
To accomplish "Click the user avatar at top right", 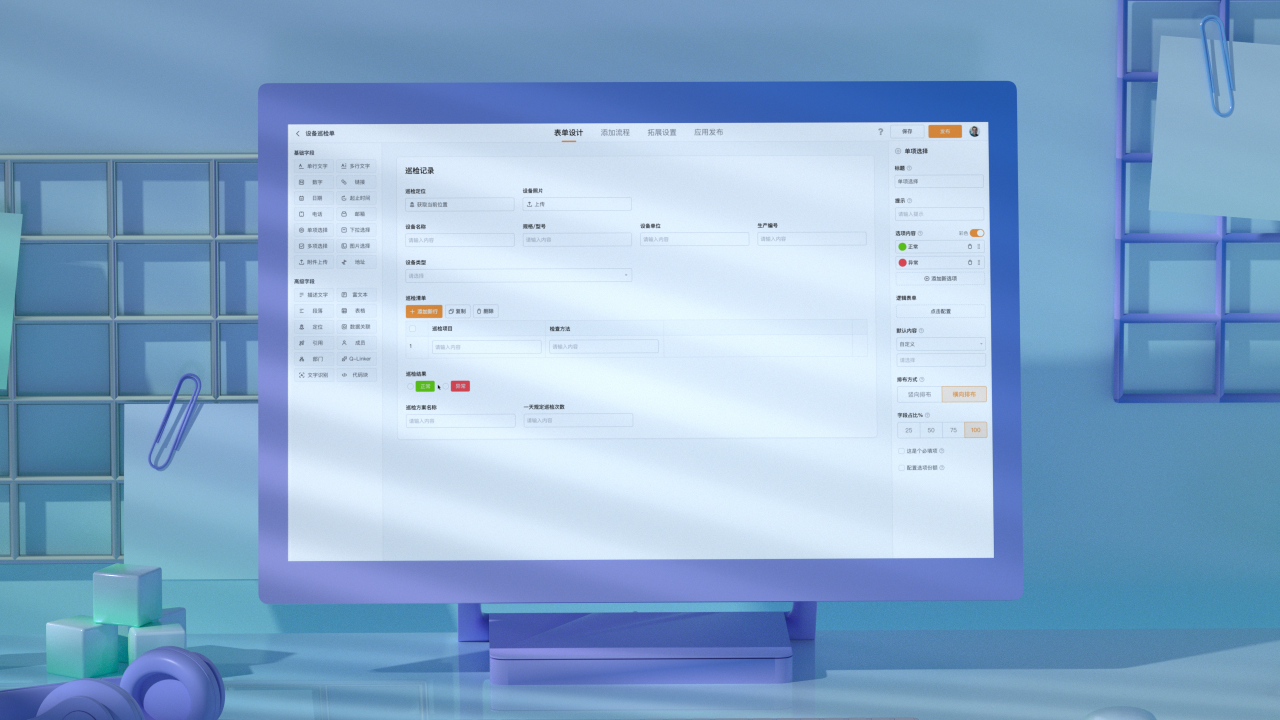I will click(x=974, y=131).
